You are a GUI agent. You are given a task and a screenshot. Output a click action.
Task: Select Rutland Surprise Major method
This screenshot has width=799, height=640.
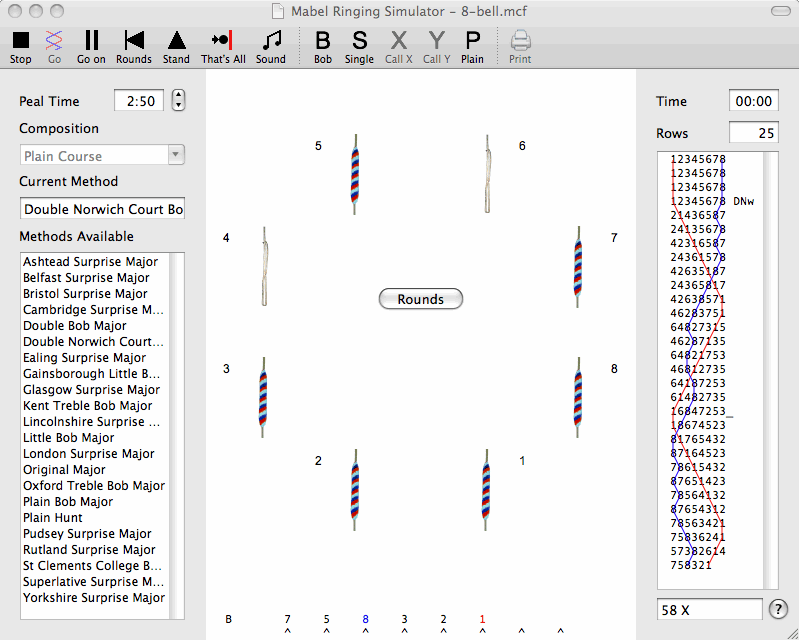point(89,550)
